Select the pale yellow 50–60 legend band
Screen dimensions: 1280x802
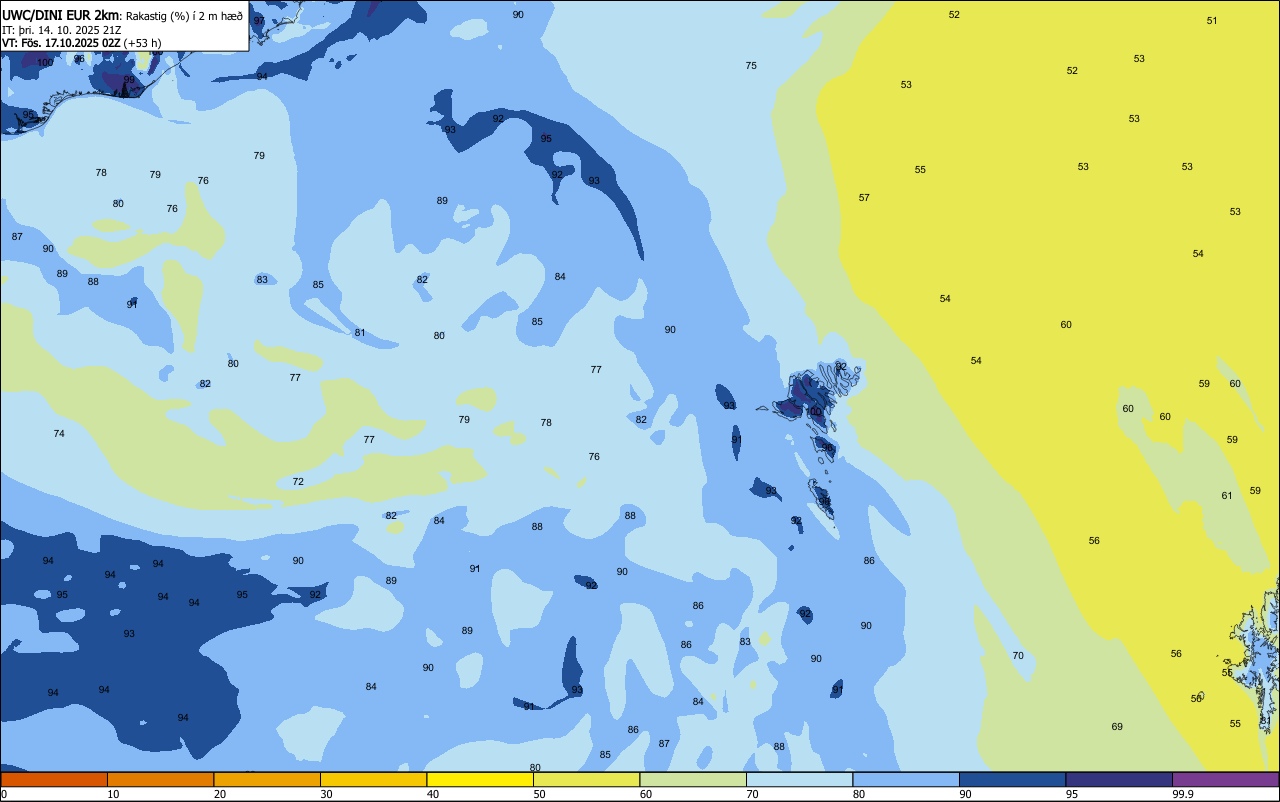tap(586, 779)
